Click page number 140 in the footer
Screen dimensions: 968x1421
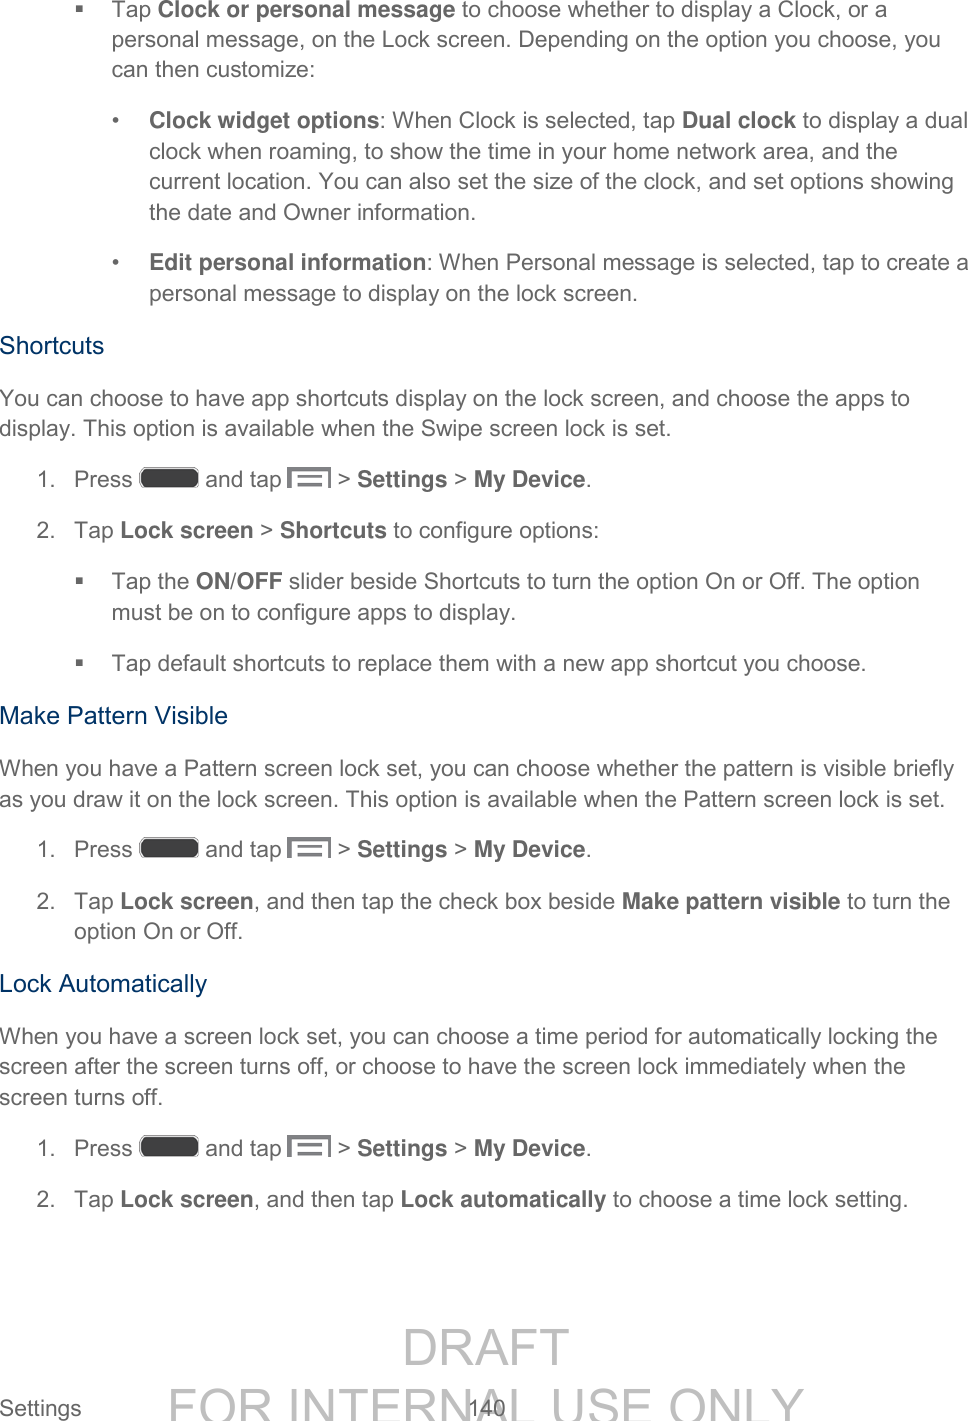pos(487,1408)
